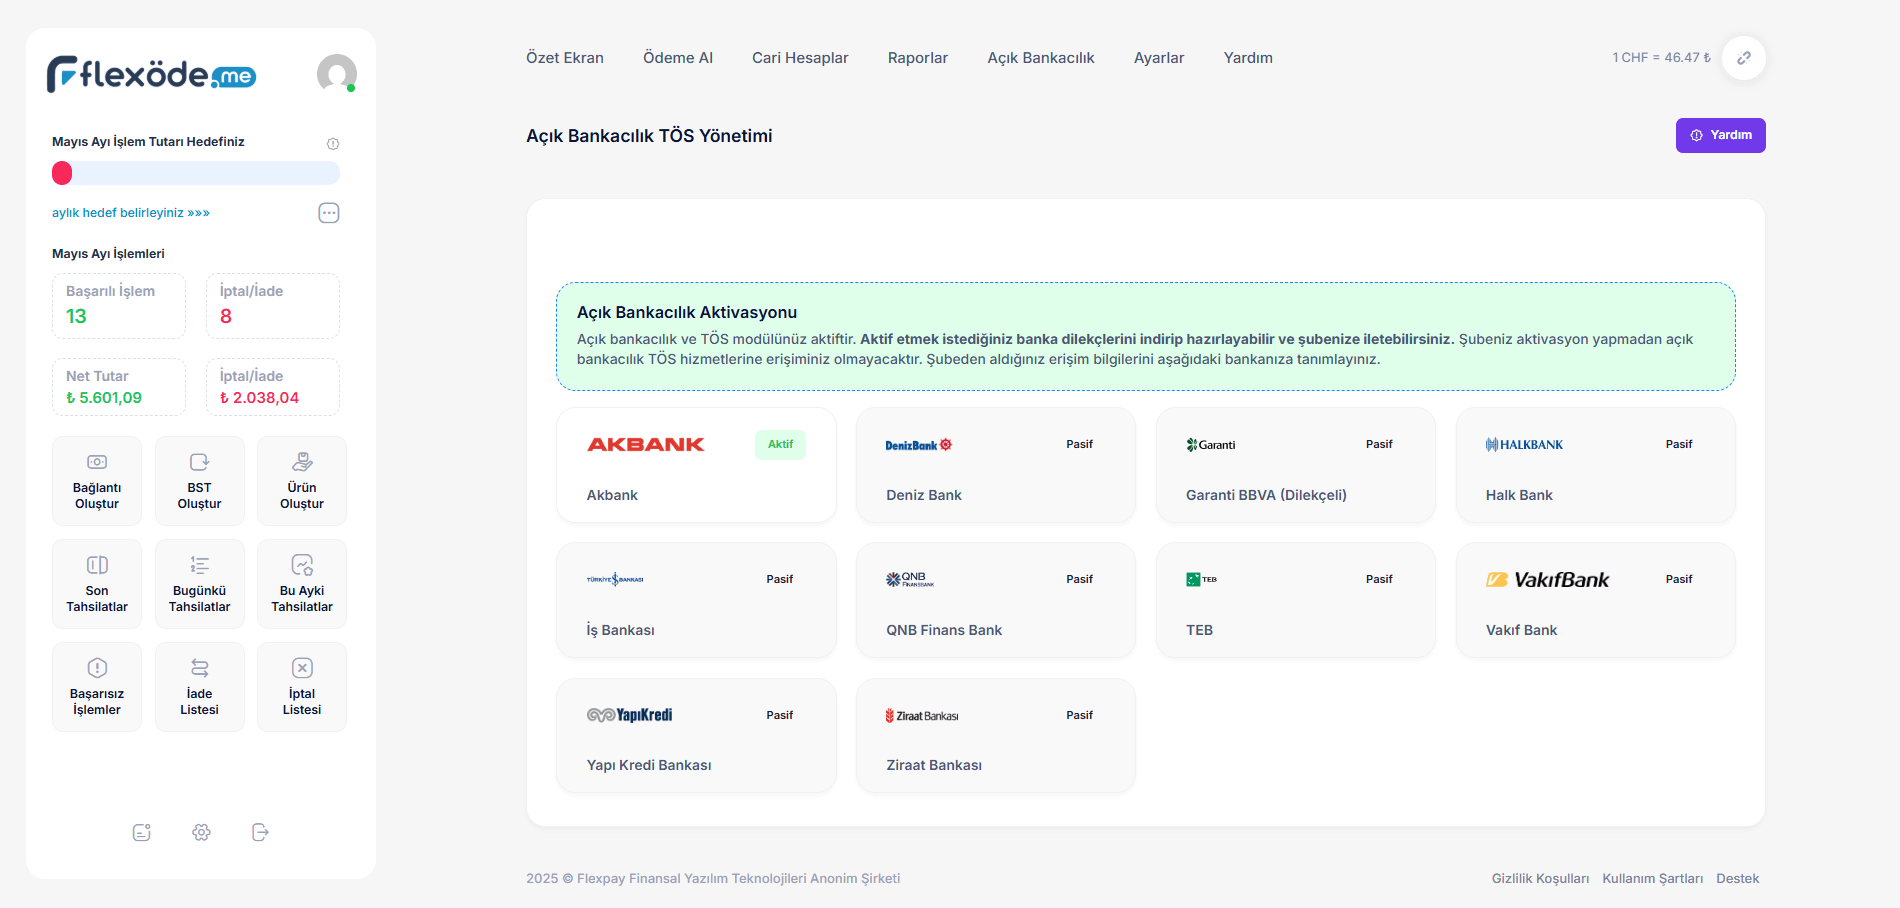
Task: Open sidebar settings gear icon
Action: [201, 832]
